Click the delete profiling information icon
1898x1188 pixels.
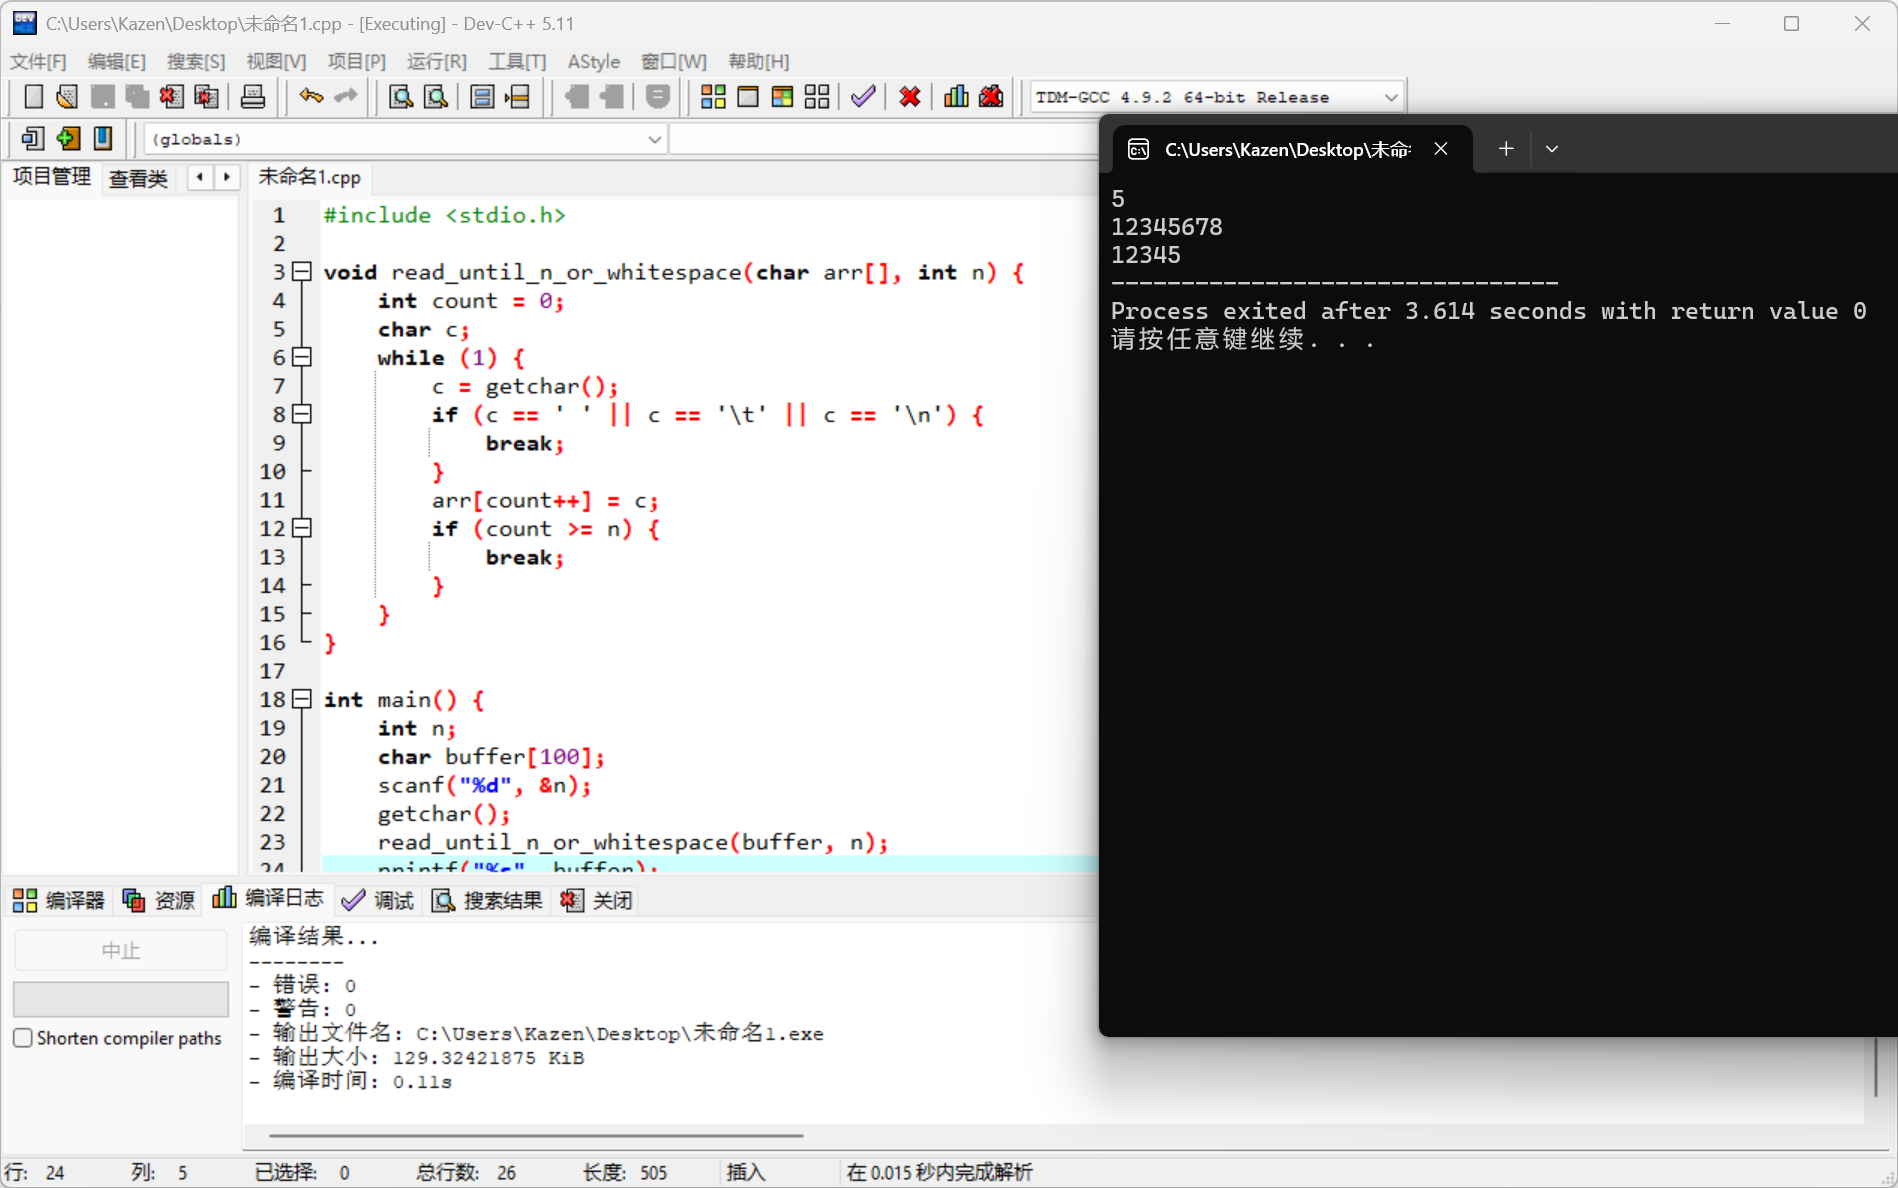[991, 97]
